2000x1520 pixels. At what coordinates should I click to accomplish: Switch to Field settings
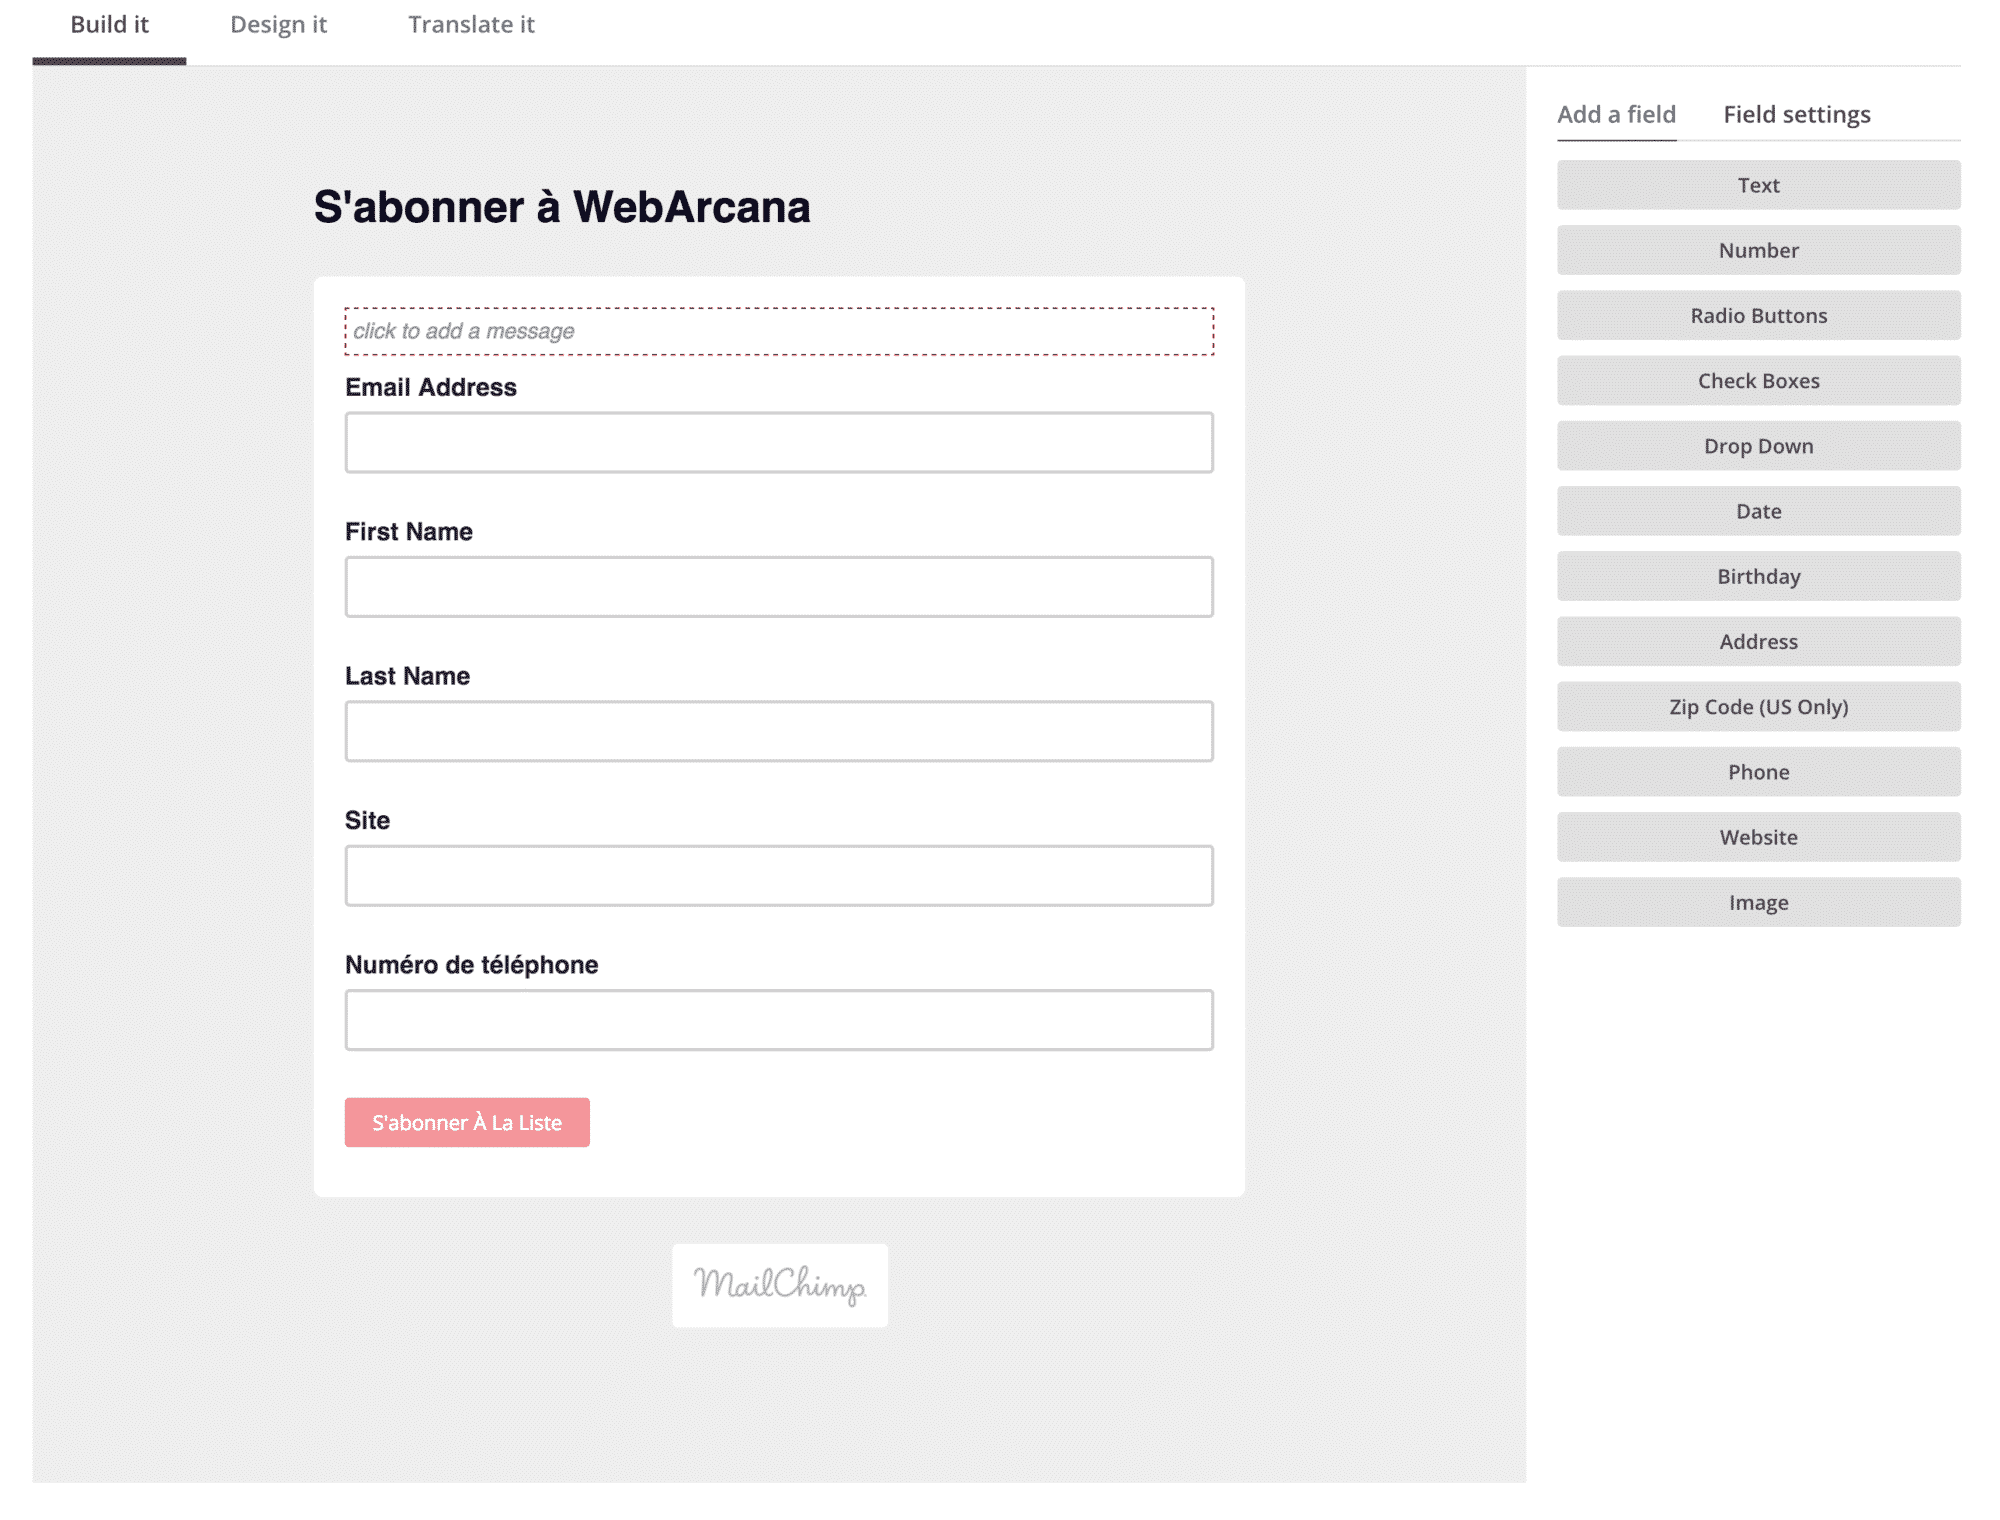click(1796, 114)
